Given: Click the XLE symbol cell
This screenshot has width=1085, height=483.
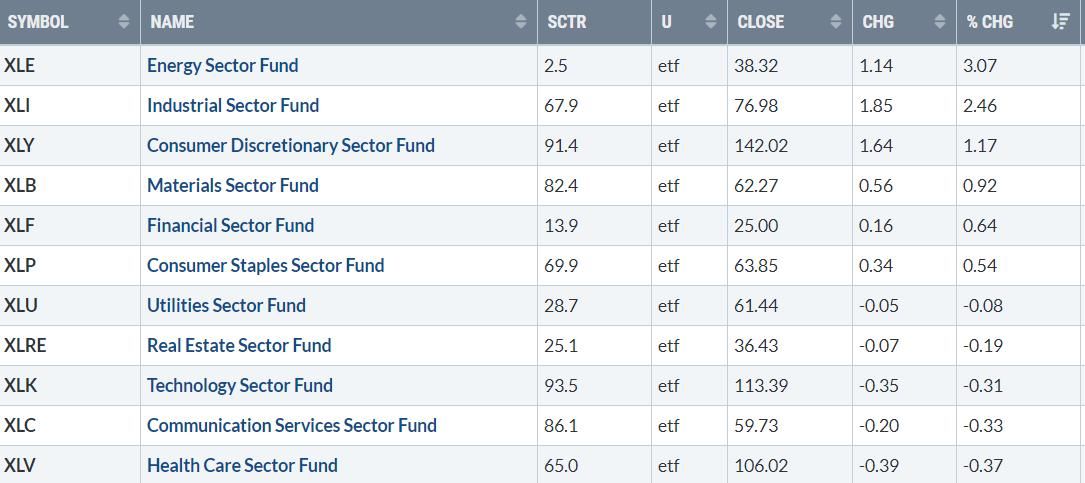Looking at the screenshot, I should click(x=19, y=66).
